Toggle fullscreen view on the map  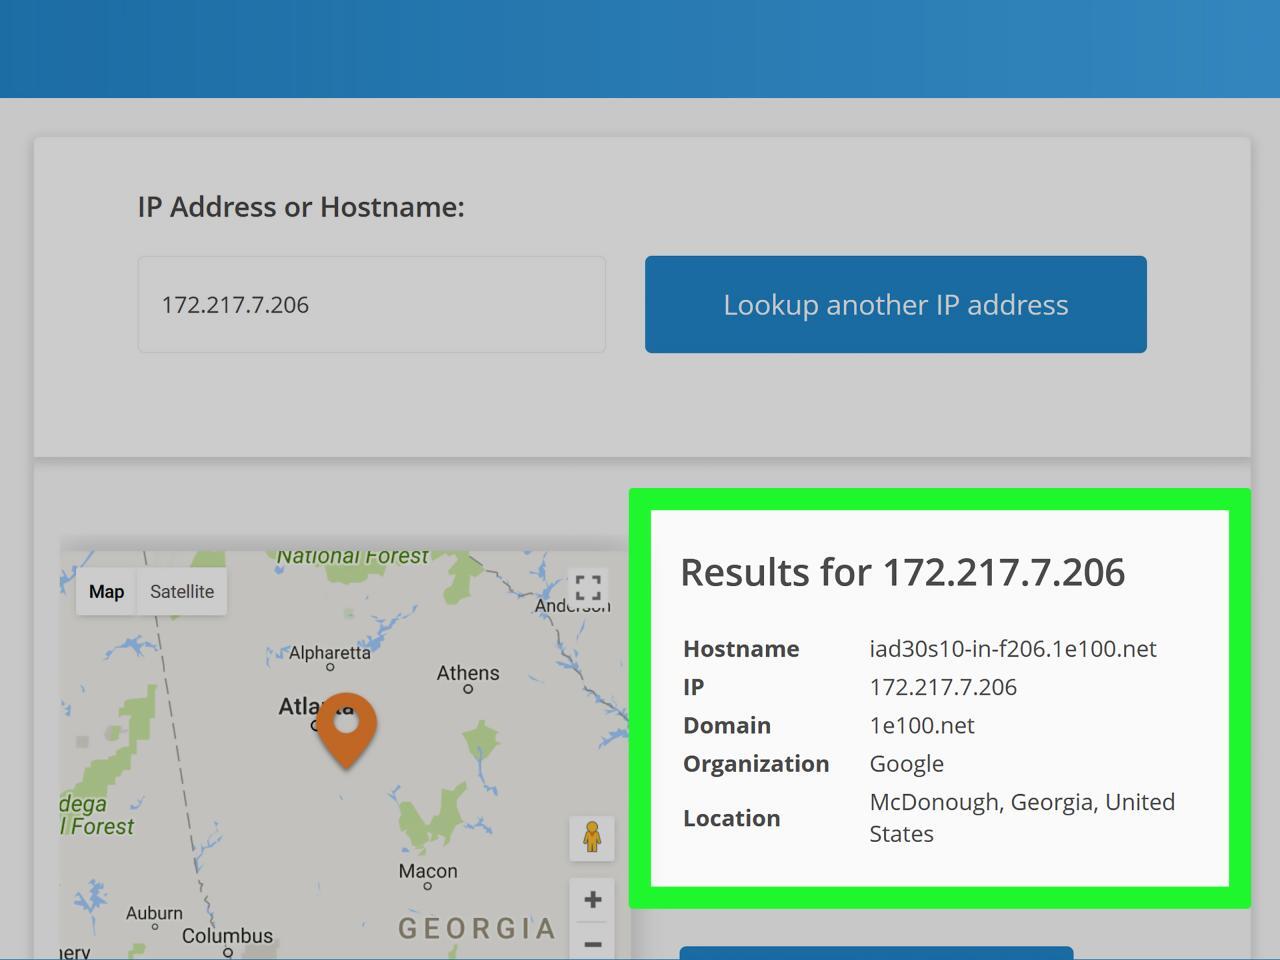point(588,587)
